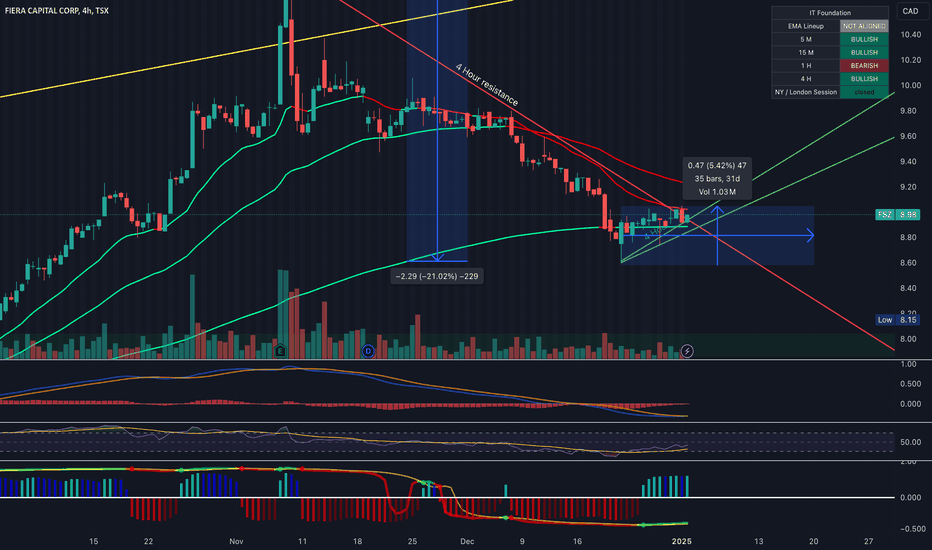Click the '2025' date on time axis
The height and width of the screenshot is (550, 932).
681,541
